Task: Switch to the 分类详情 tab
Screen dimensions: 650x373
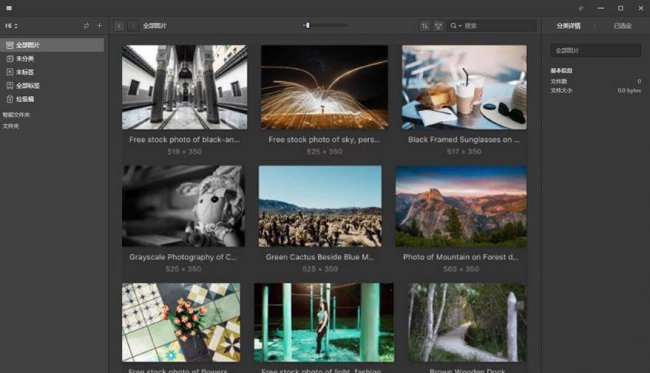Action: tap(568, 26)
